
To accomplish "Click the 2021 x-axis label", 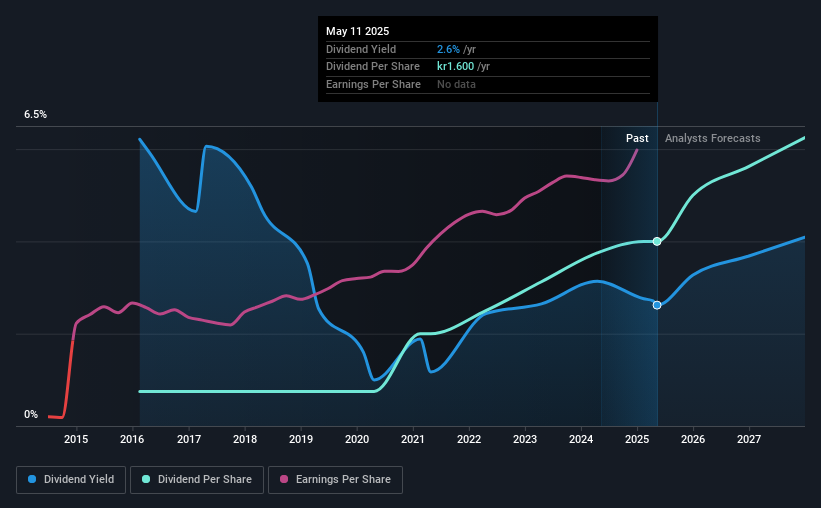I will click(413, 439).
